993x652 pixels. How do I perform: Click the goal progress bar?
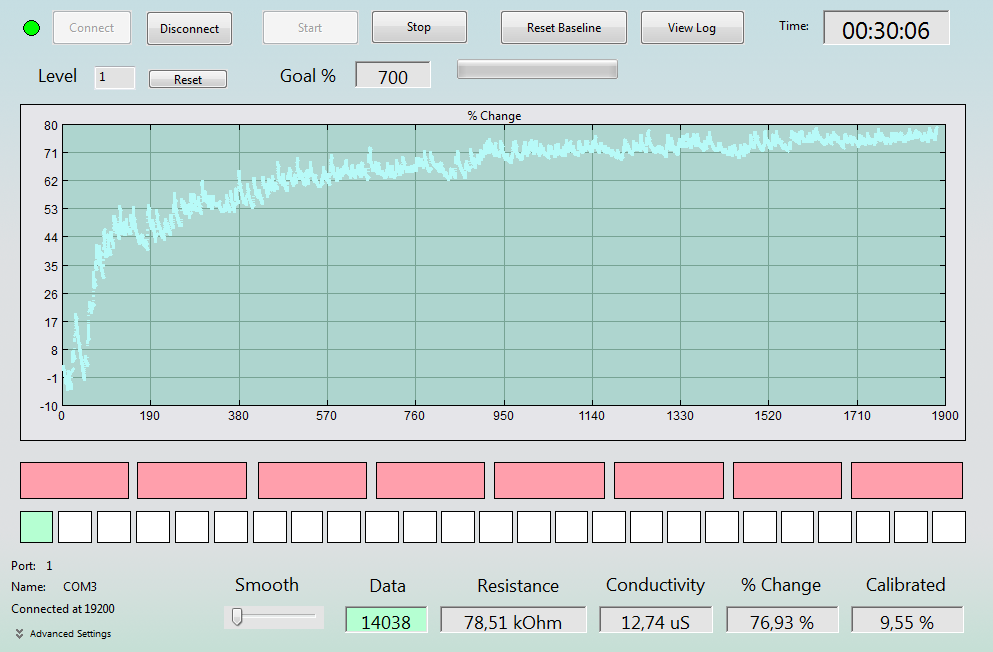click(x=537, y=70)
